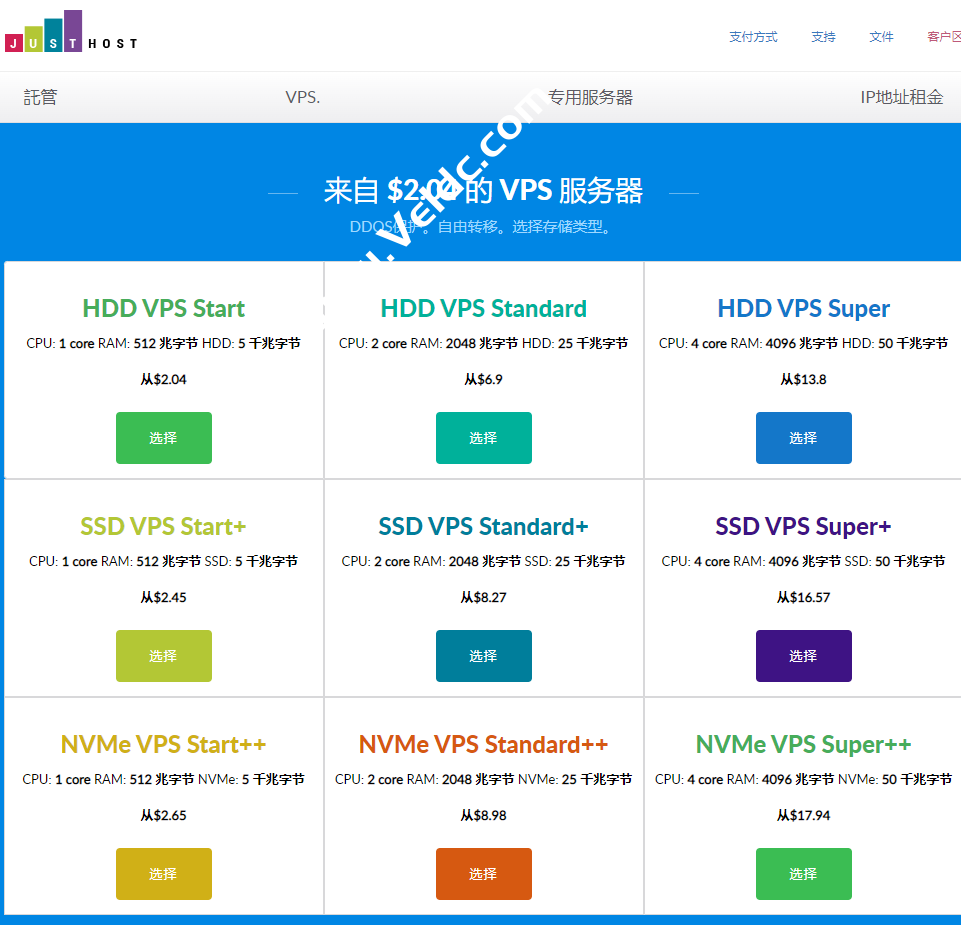Screen dimensions: 961x925
Task: Select HDD VPS Super plan
Action: click(803, 437)
